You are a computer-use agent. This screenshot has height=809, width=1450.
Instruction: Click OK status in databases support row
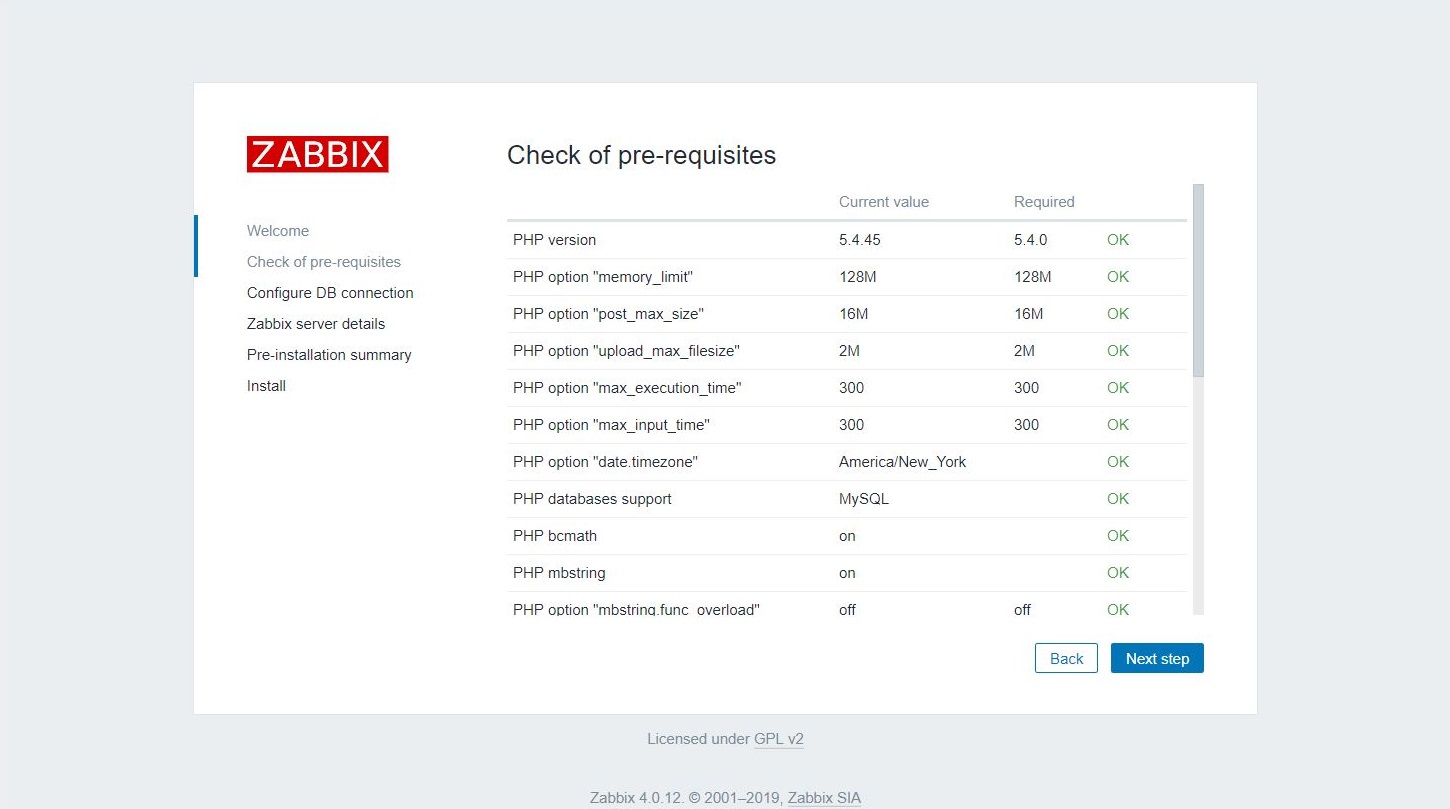(1118, 499)
